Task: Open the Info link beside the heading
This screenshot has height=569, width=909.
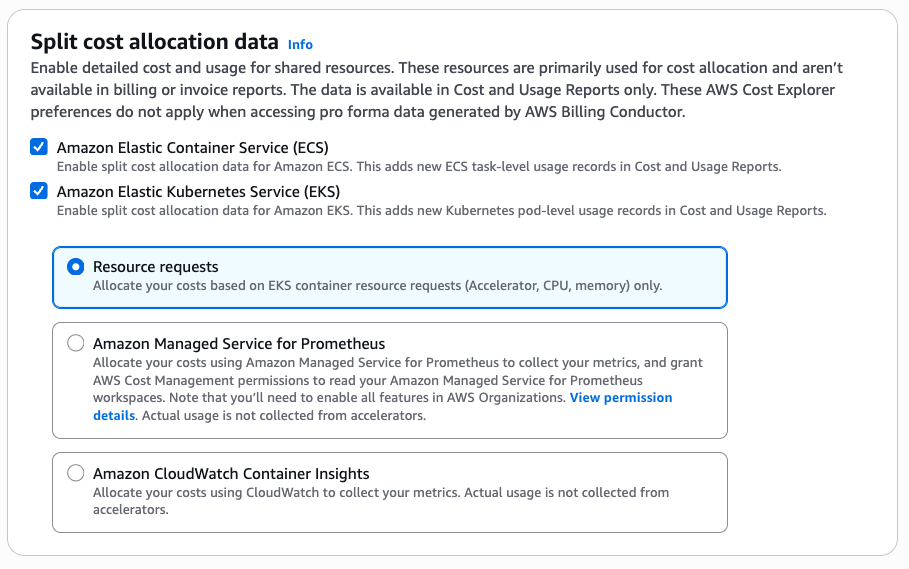Action: click(300, 44)
